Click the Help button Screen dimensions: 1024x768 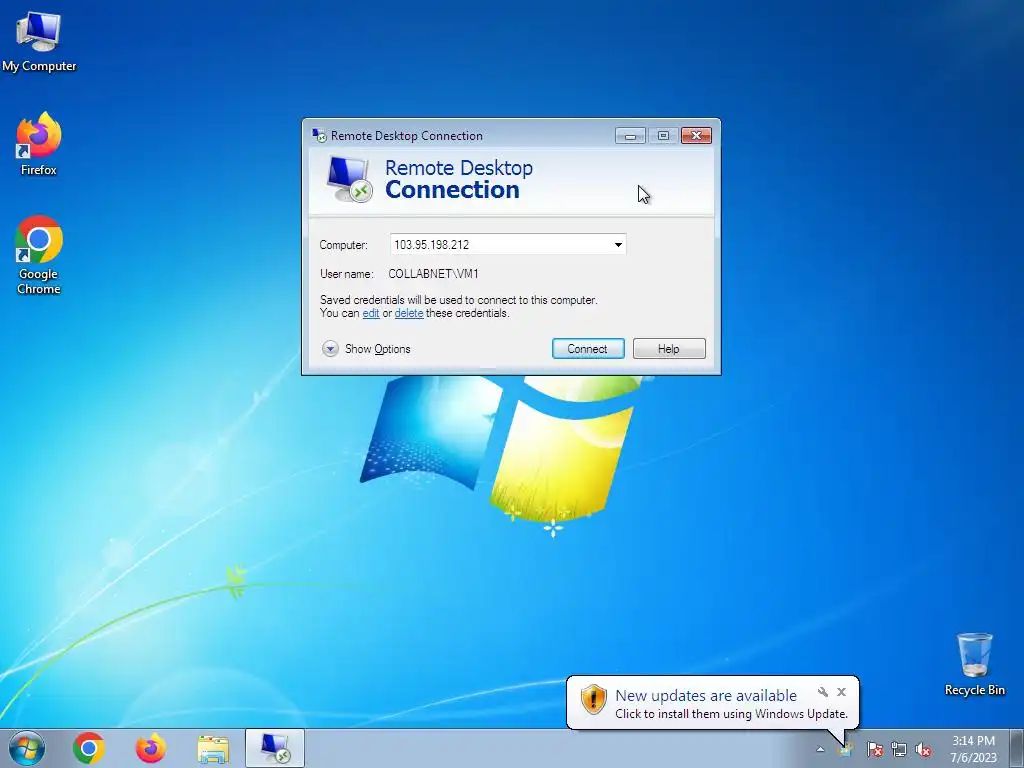click(x=669, y=349)
